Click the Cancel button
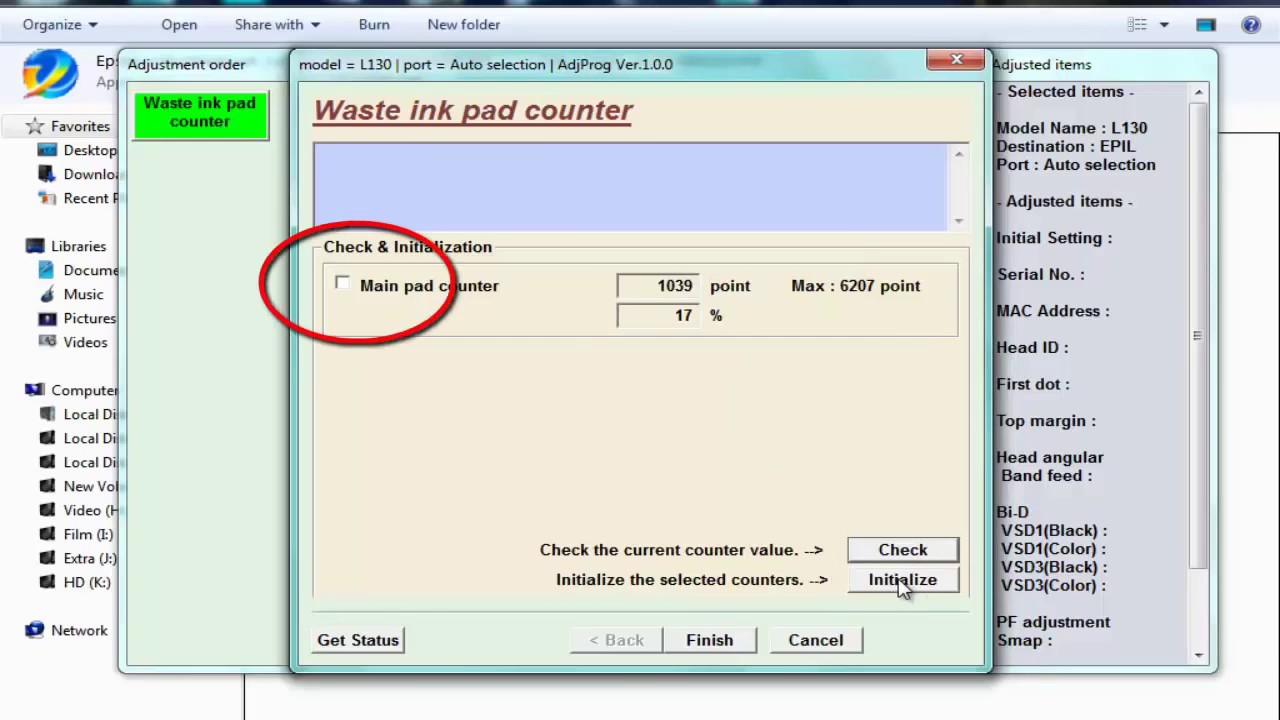 click(x=816, y=640)
